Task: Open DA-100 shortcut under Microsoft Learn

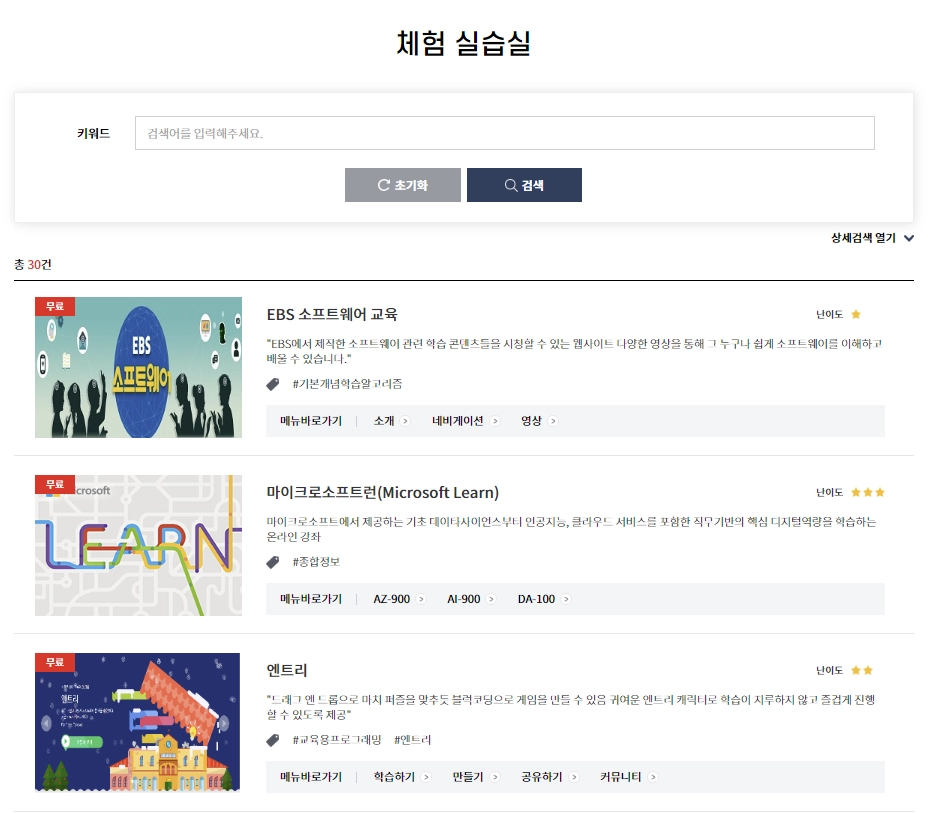Action: click(x=544, y=599)
